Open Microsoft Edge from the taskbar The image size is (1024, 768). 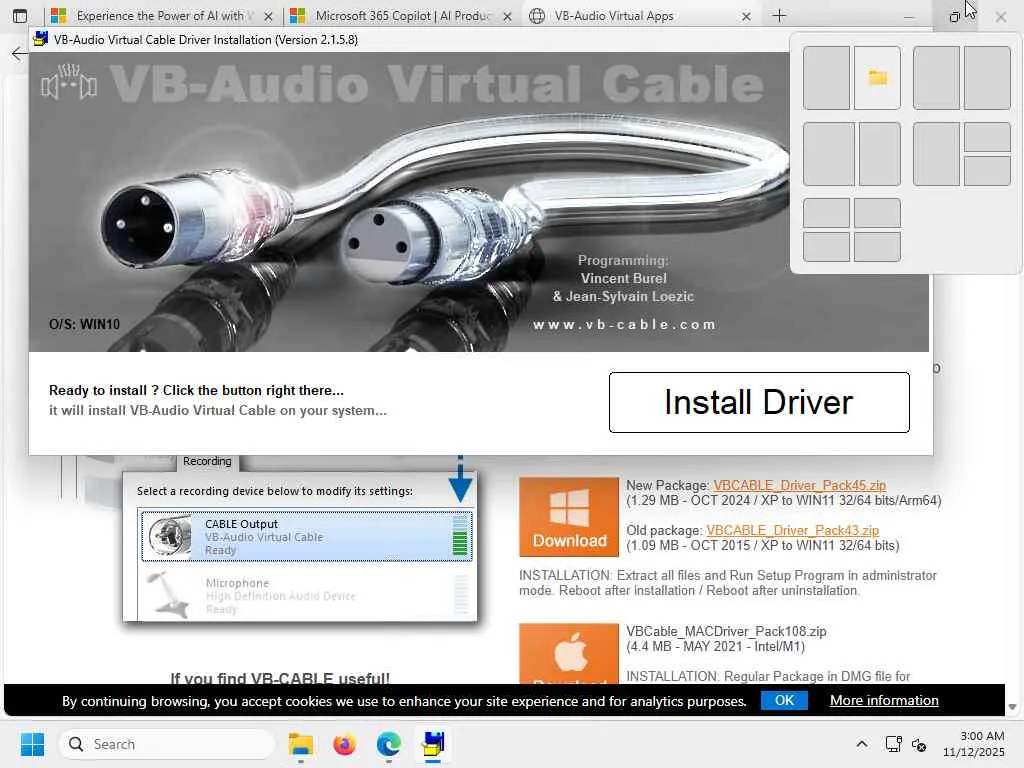(389, 744)
